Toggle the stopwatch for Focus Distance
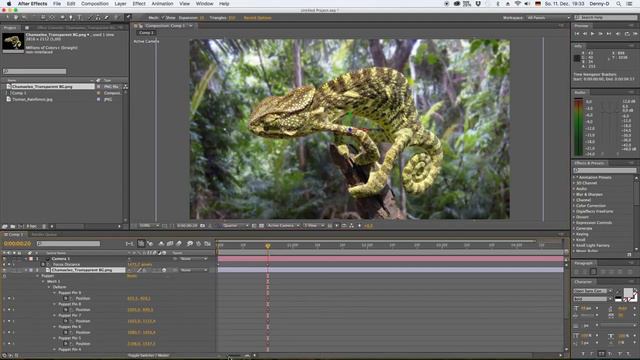 click(x=42, y=264)
